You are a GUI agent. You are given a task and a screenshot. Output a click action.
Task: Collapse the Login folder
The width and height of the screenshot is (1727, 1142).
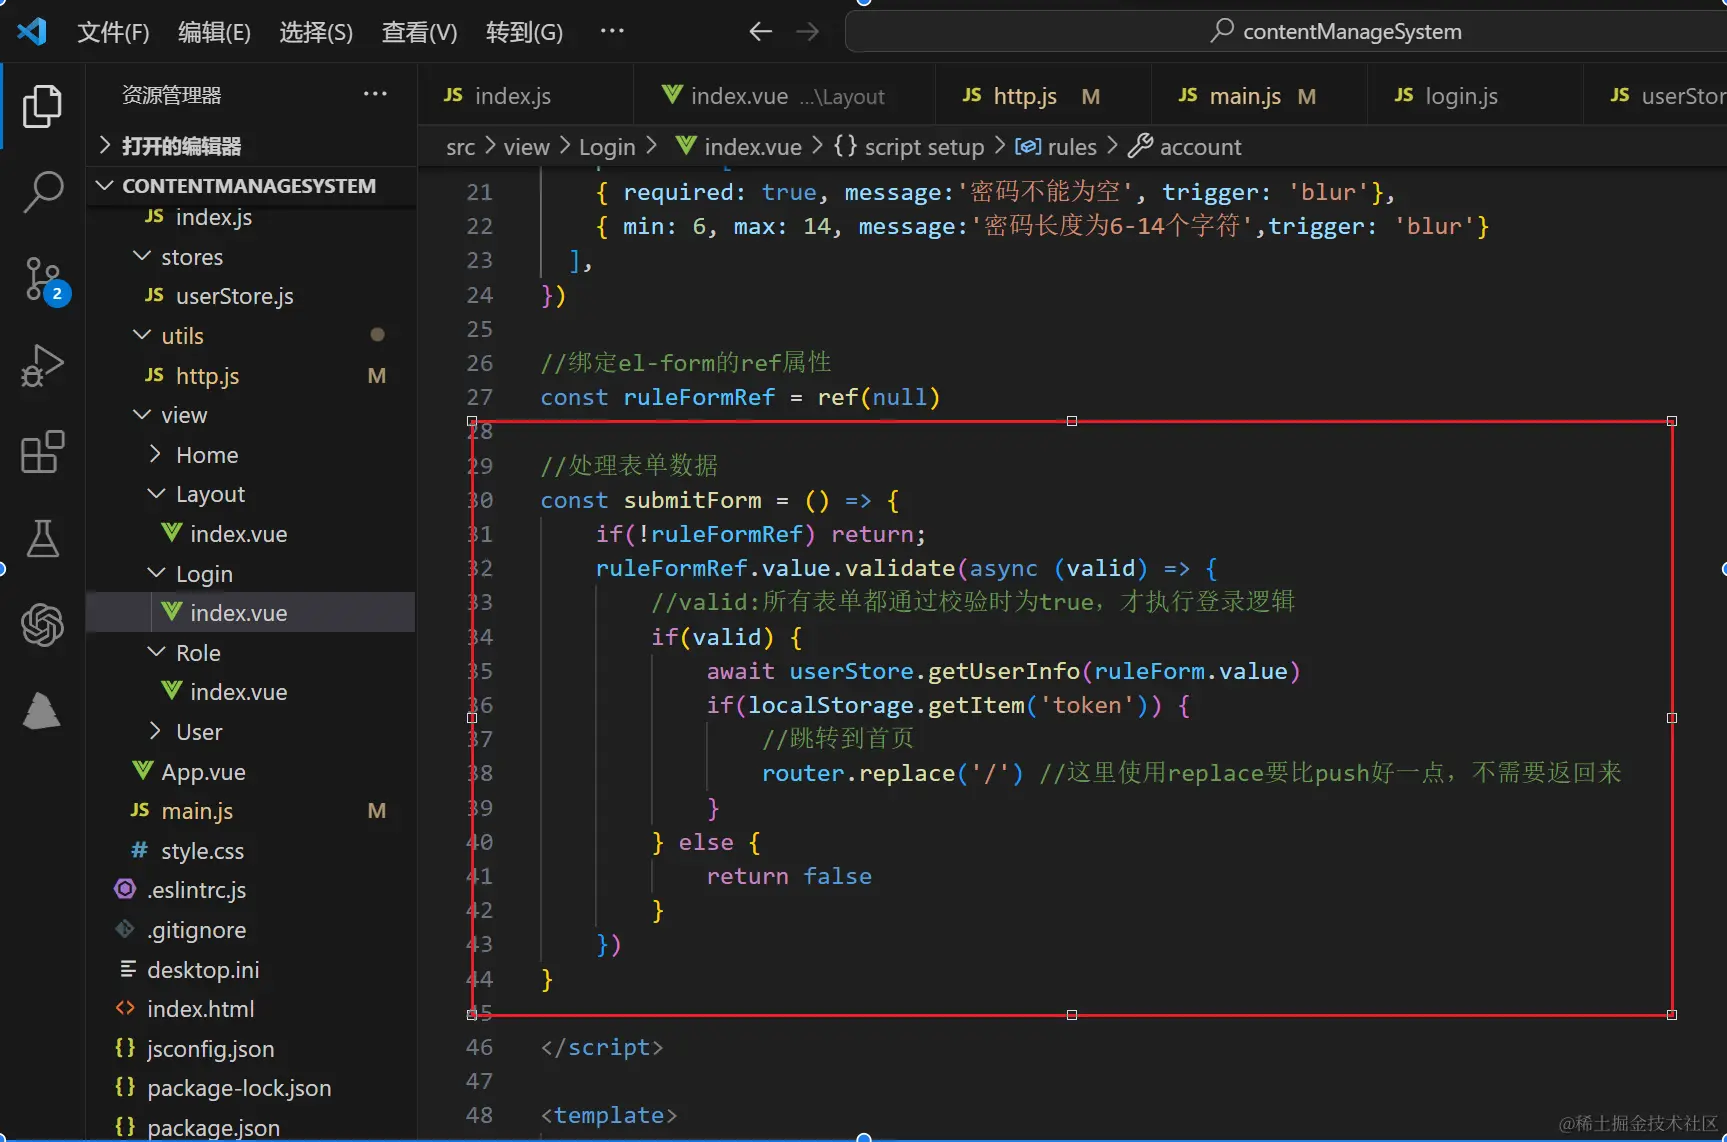(x=250, y=574)
